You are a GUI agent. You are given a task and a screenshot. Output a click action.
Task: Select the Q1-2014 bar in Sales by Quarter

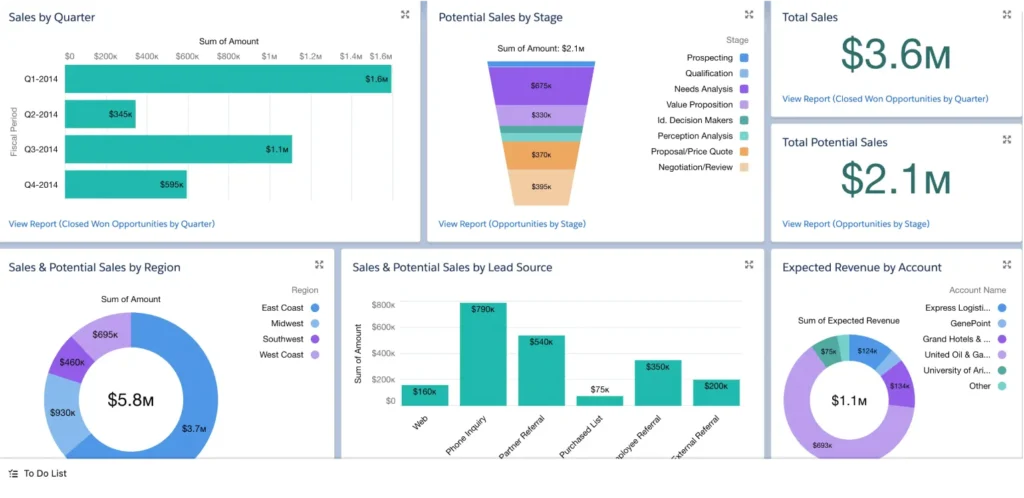[x=228, y=79]
